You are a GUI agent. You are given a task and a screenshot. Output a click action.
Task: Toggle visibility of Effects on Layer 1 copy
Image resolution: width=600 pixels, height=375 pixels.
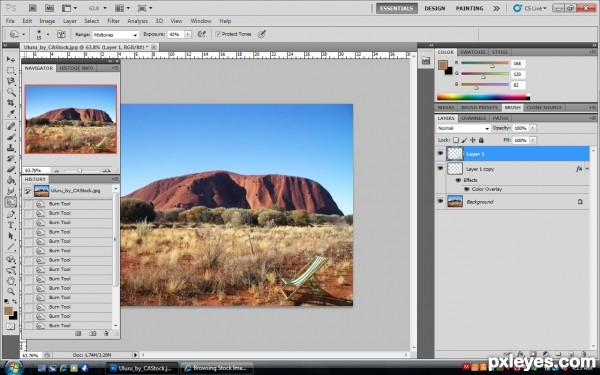tap(458, 180)
